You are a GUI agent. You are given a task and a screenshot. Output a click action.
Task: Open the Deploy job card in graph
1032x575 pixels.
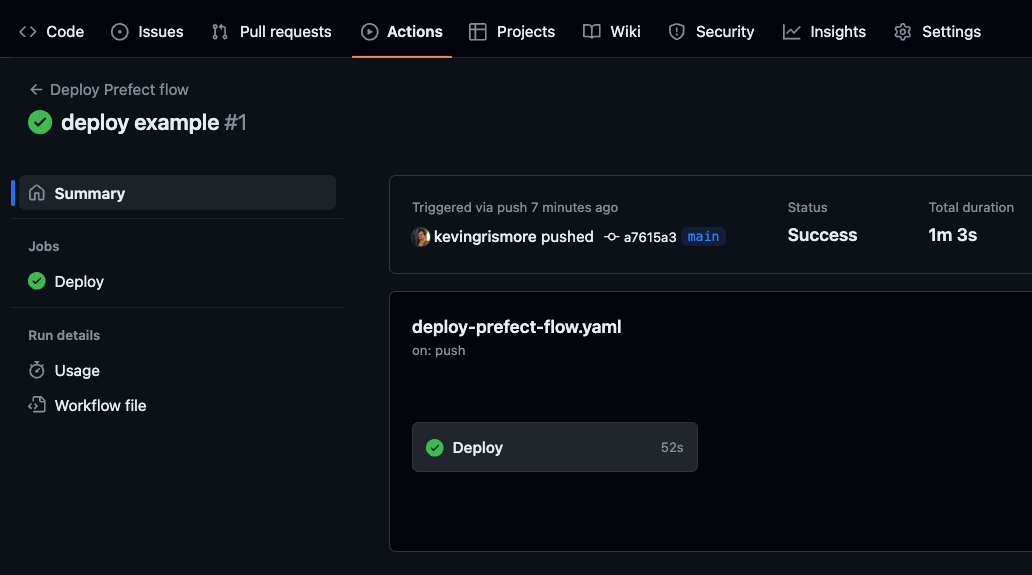pyautogui.click(x=555, y=447)
